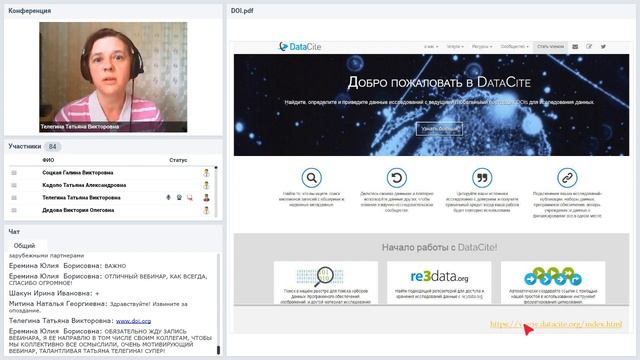Select participant 'Дедова Виктория Олеговна'
Image resolution: width=640 pixels, height=360 pixels.
(x=78, y=210)
